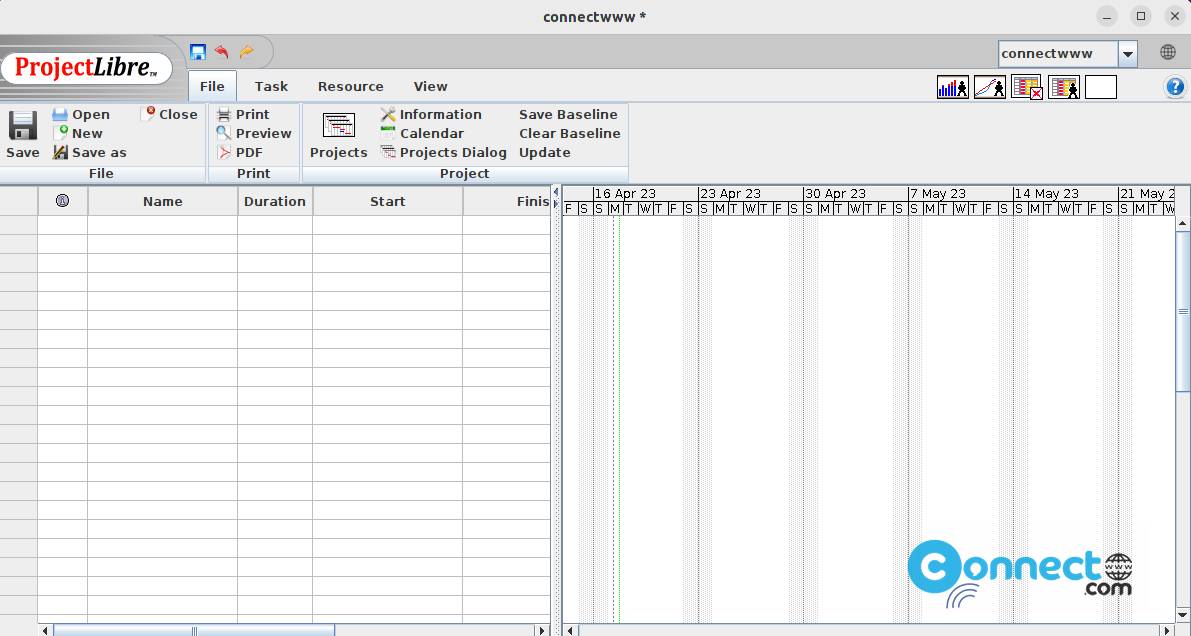Collapse the table pane with upper divider arrow
Image resolution: width=1191 pixels, height=636 pixels.
click(556, 191)
